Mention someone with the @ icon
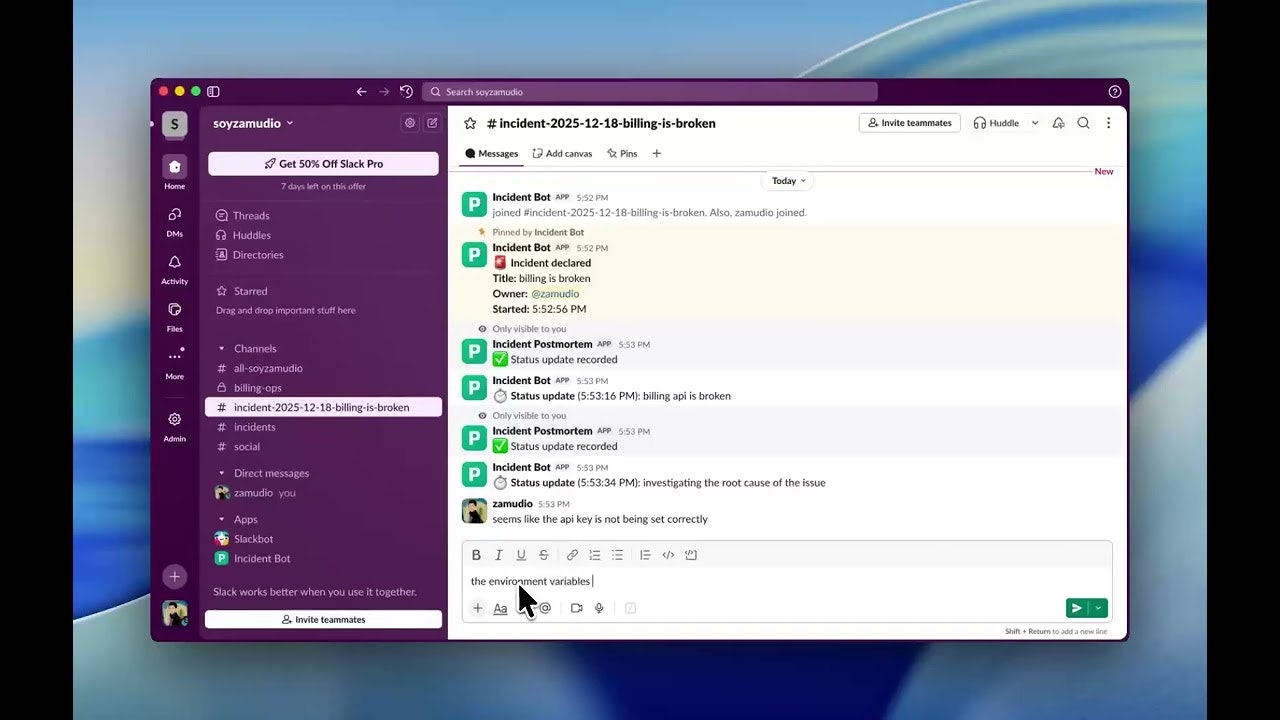The height and width of the screenshot is (720, 1280). pos(545,608)
